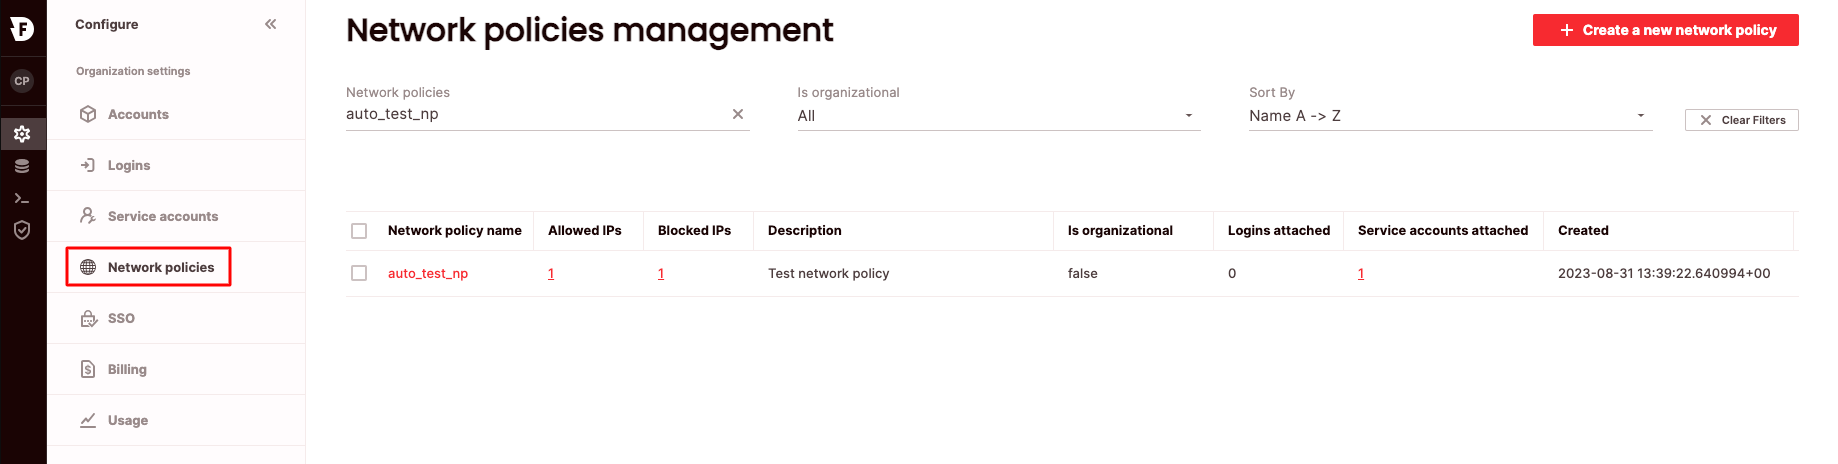Image resolution: width=1838 pixels, height=464 pixels.
Task: View the attached service accounts count link
Action: (1361, 273)
